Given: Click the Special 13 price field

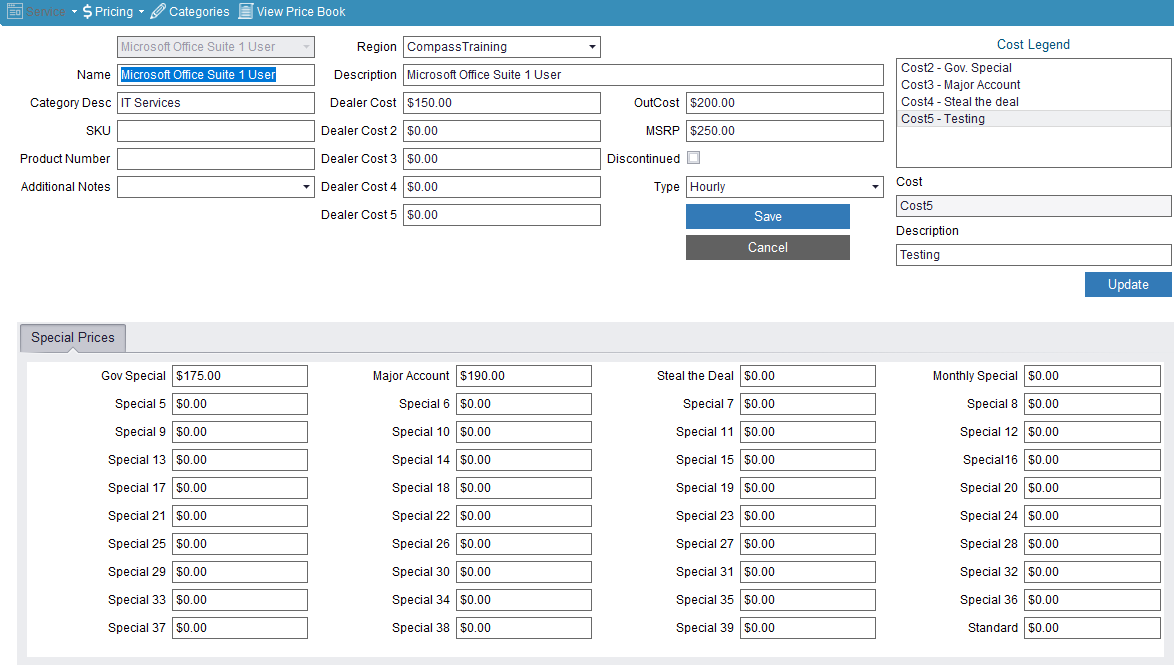Looking at the screenshot, I should click(240, 460).
